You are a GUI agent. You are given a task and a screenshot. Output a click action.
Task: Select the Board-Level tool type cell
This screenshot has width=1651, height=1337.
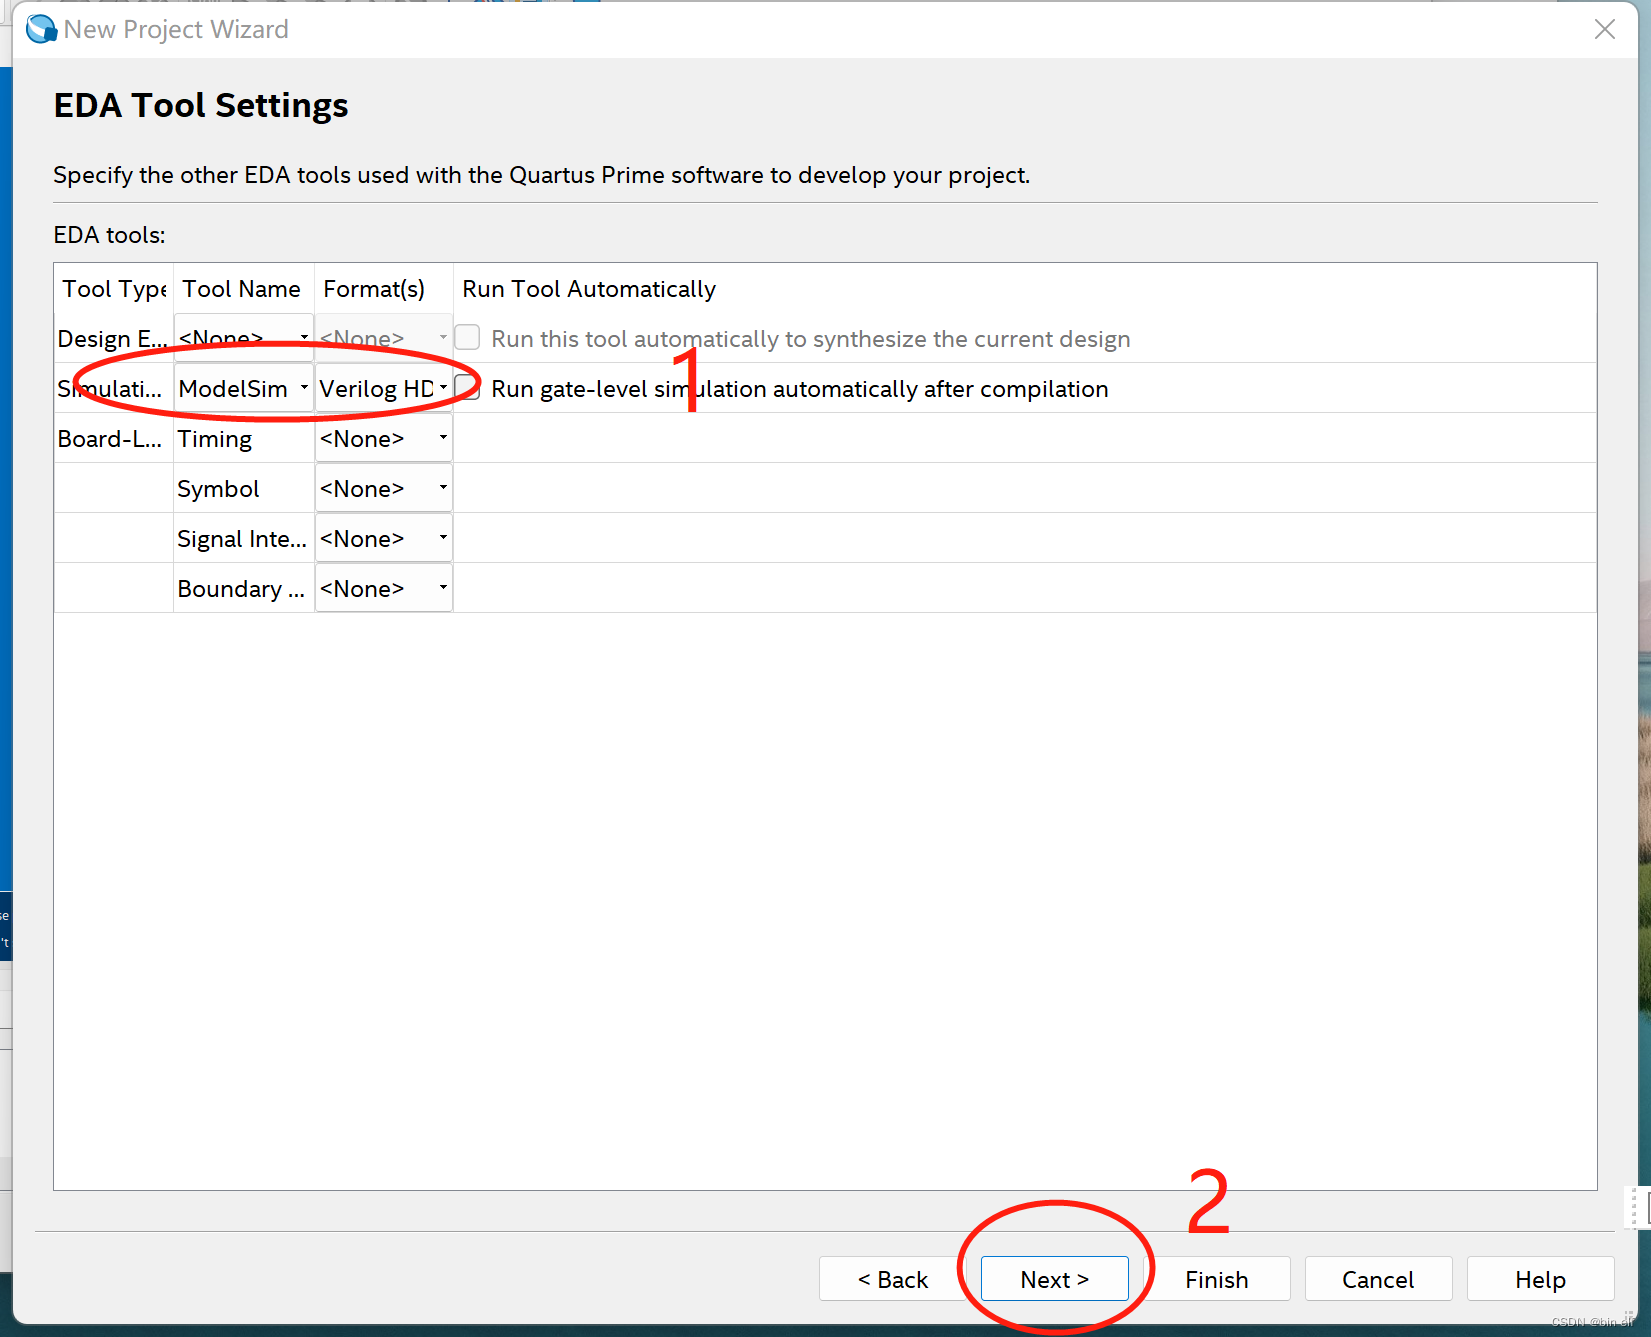[x=114, y=438]
